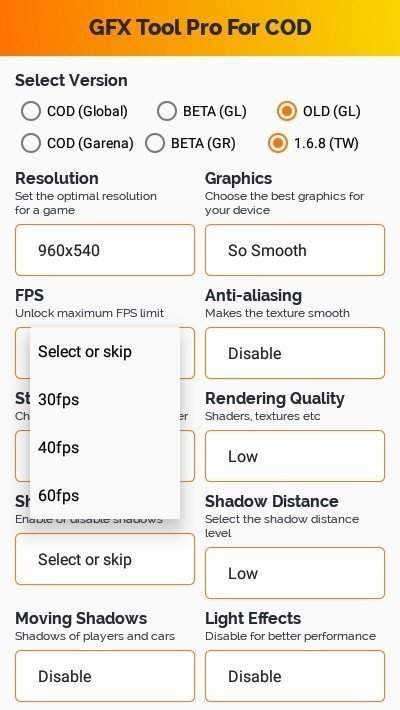Open the Shadows Select or skip dropdown
The width and height of the screenshot is (400, 710).
coord(105,559)
